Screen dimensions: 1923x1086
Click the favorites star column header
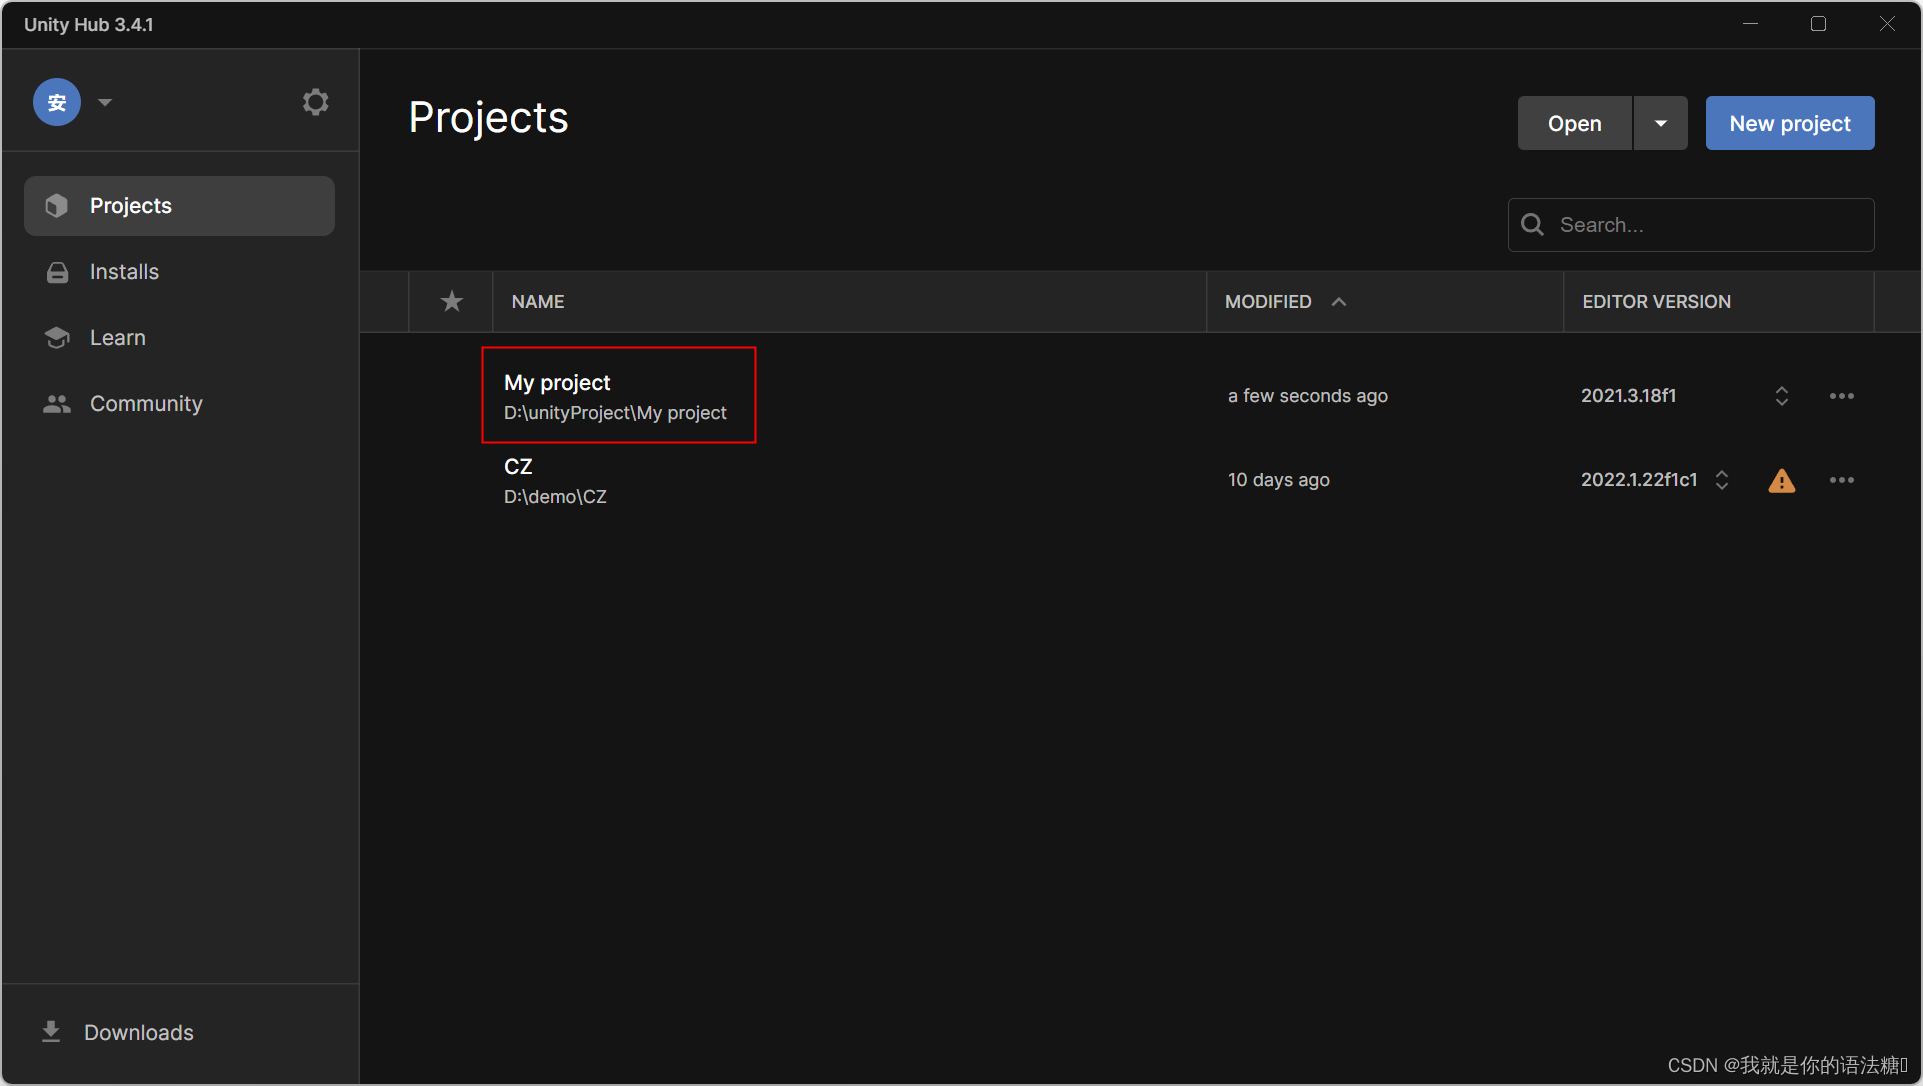[452, 301]
